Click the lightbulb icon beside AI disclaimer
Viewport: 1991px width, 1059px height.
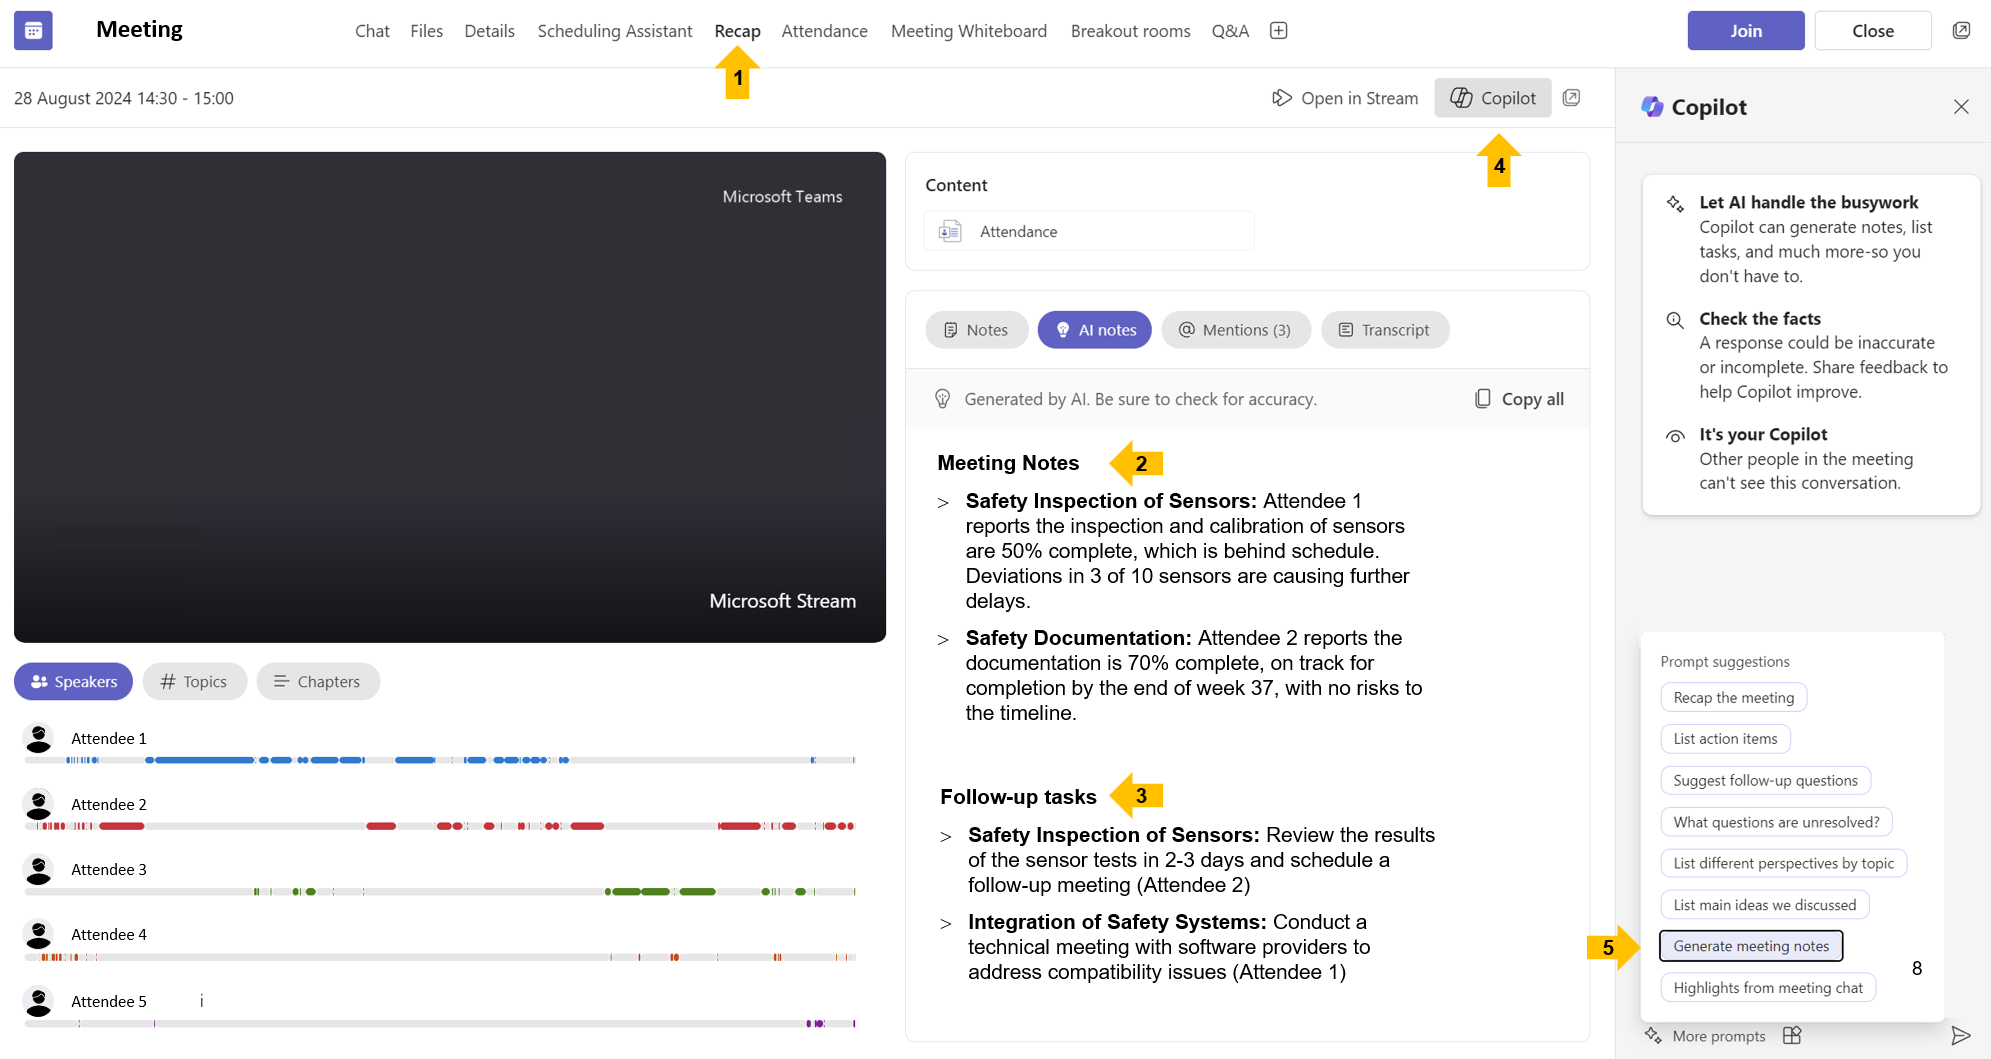point(942,399)
